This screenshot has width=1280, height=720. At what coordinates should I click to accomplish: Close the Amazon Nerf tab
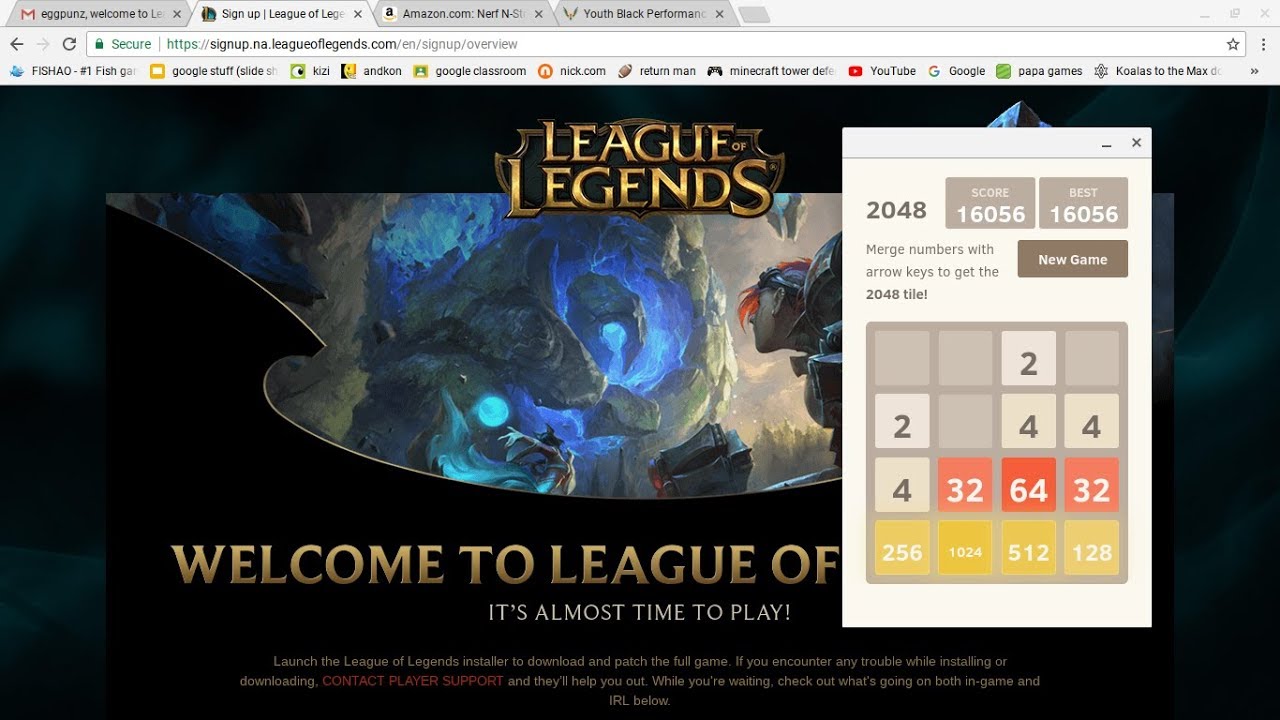click(x=539, y=14)
